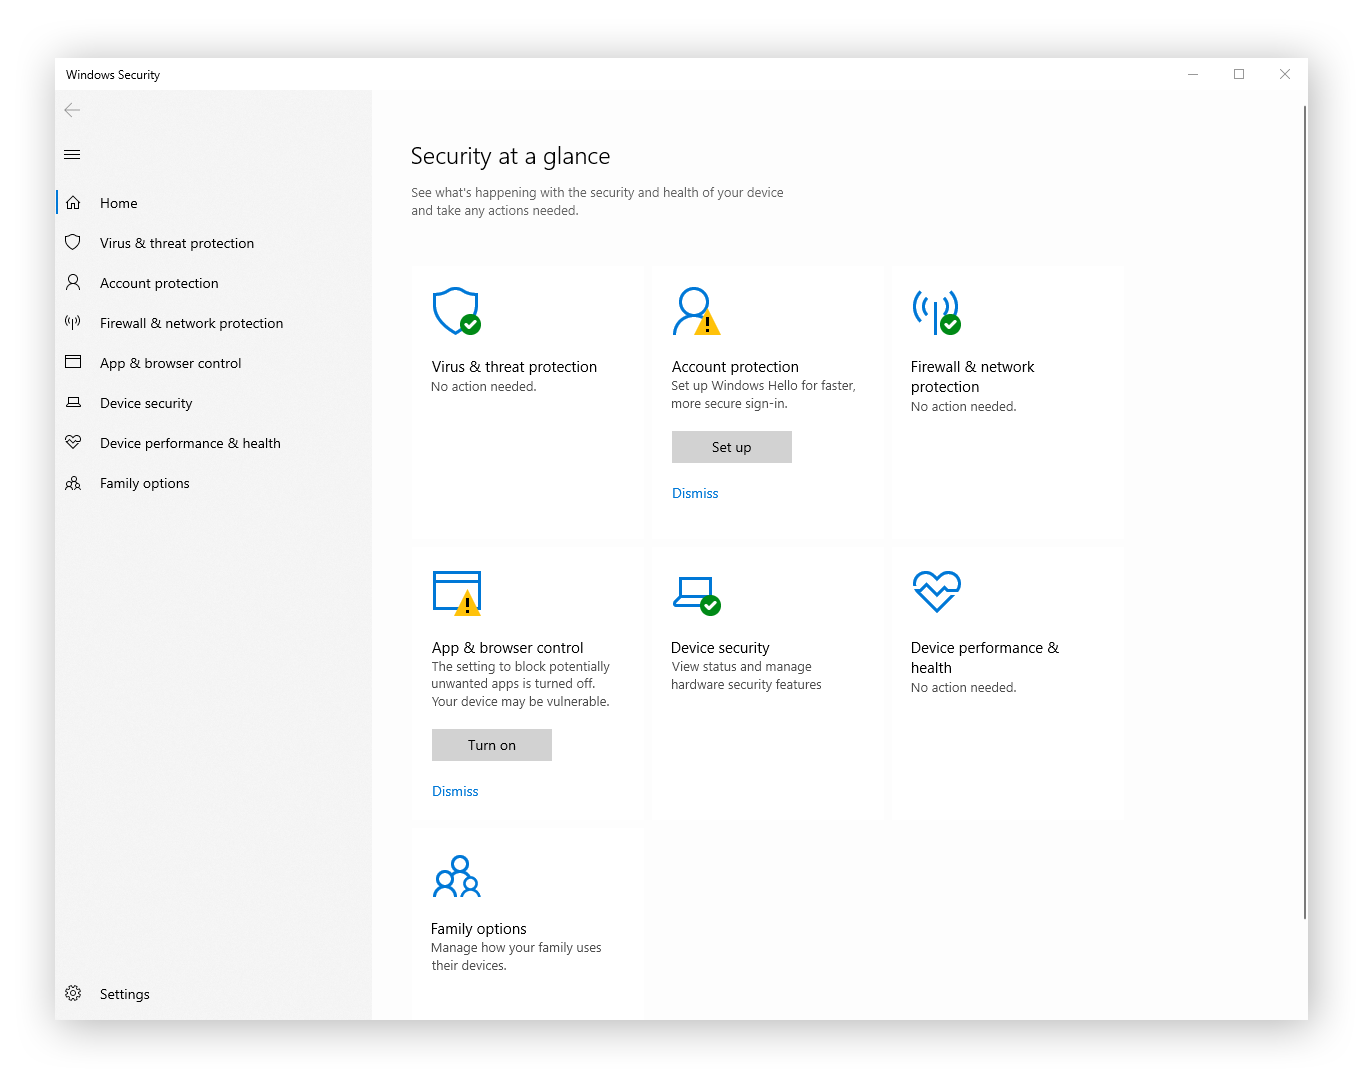The width and height of the screenshot is (1363, 1078).
Task: Open the navigation hamburger menu
Action: pyautogui.click(x=71, y=154)
